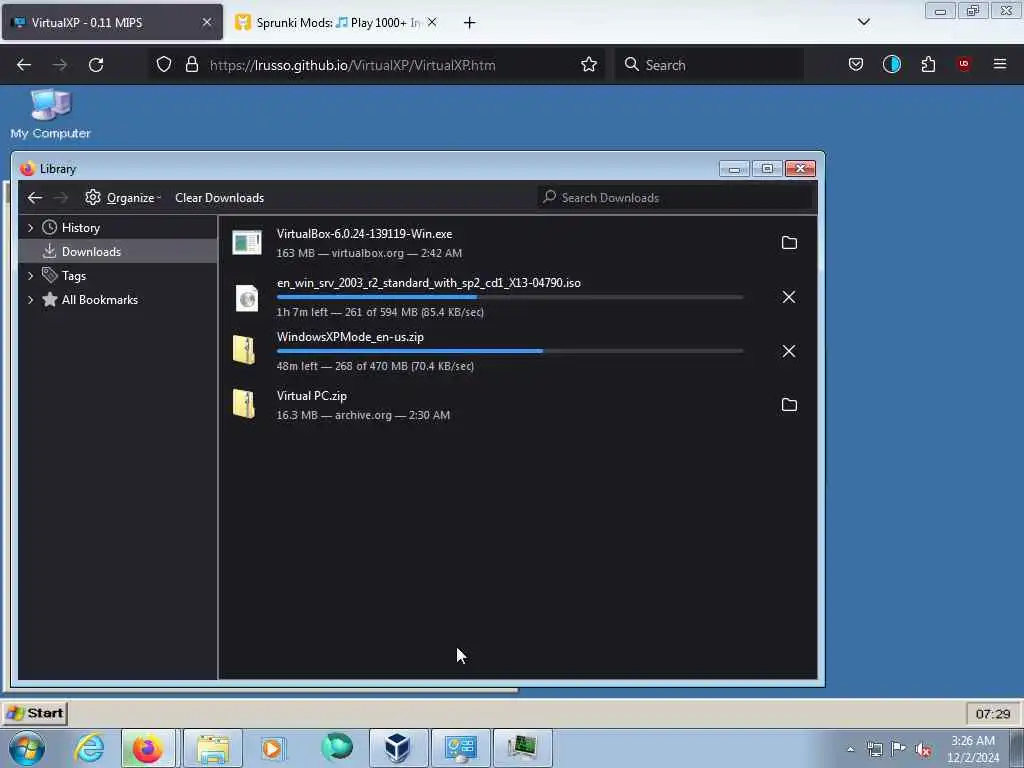This screenshot has height=768, width=1024.
Task: Select All Bookmarks in the sidebar
Action: click(100, 300)
